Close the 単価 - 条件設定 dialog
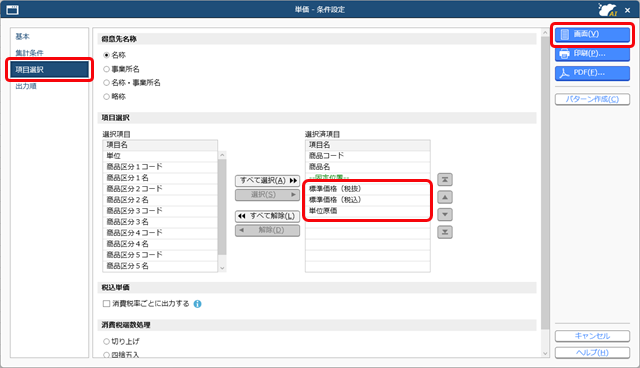640x368 pixels. (627, 10)
